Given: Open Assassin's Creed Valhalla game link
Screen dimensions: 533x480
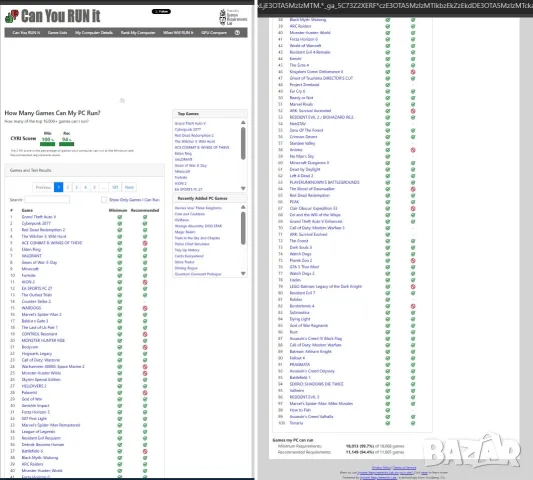Looking at the screenshot, I should (311, 417).
